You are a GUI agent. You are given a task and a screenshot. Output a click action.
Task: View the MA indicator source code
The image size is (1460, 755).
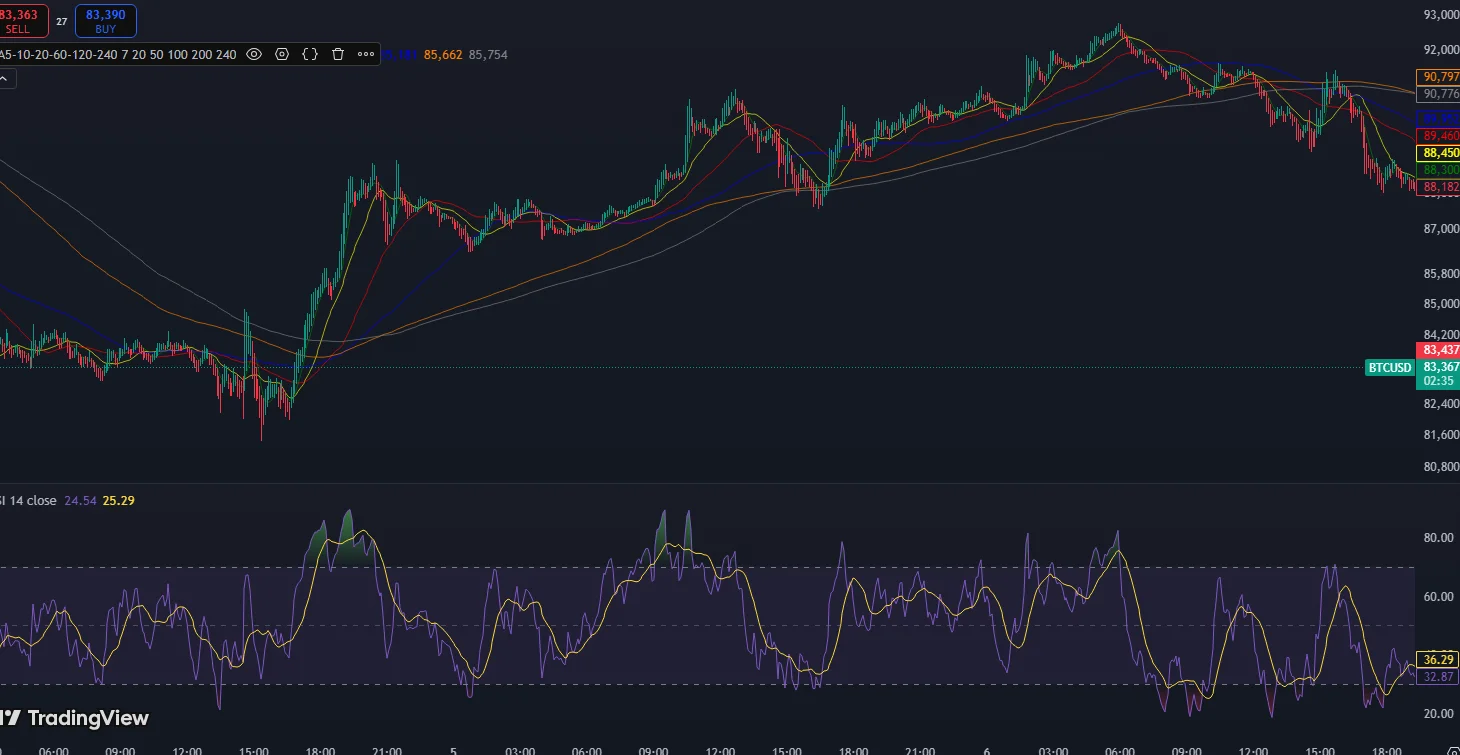(x=310, y=54)
